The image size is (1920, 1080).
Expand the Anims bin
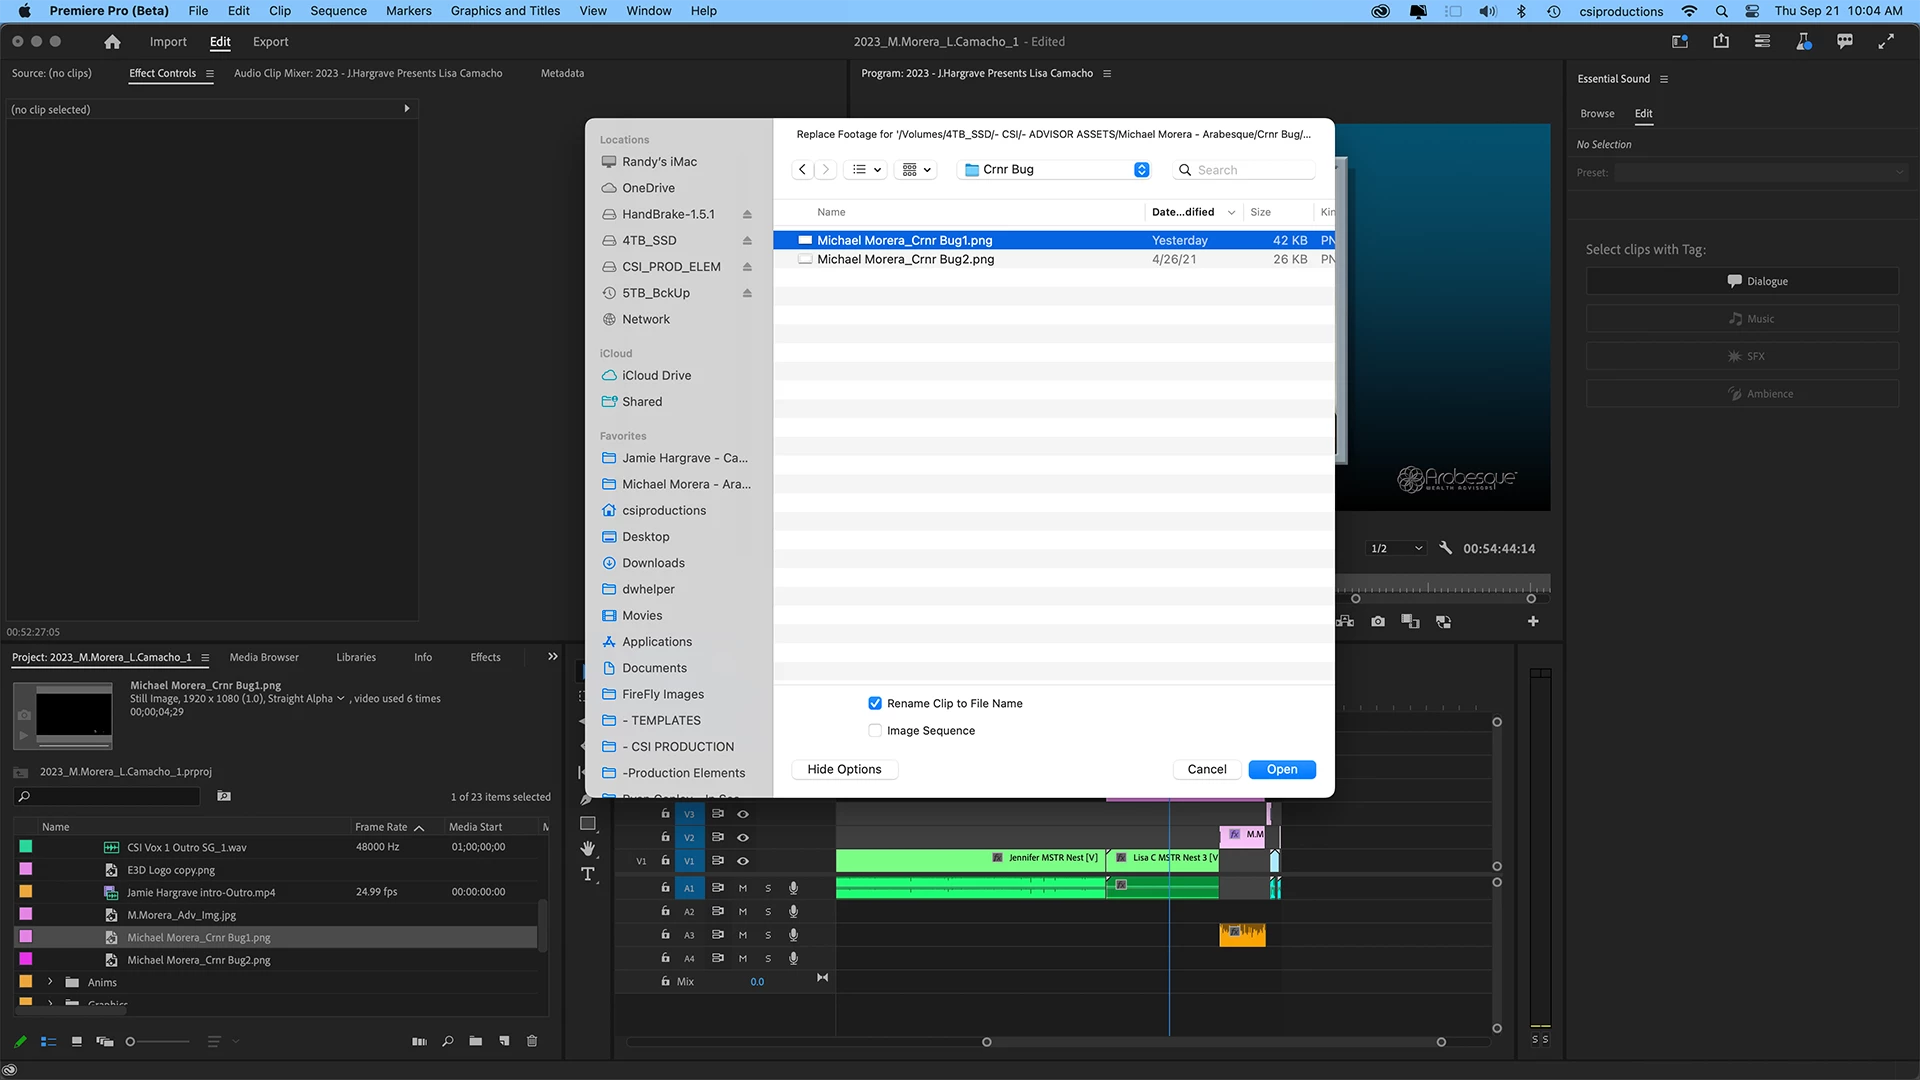(x=50, y=982)
